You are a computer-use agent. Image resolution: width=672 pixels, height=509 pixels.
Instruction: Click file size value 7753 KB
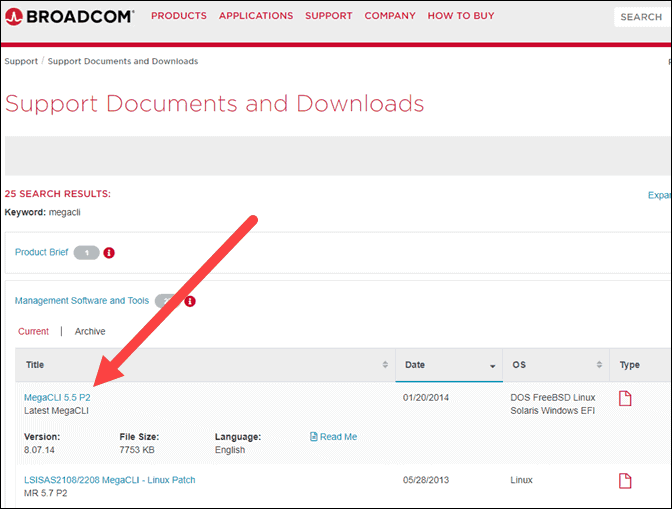coord(137,450)
